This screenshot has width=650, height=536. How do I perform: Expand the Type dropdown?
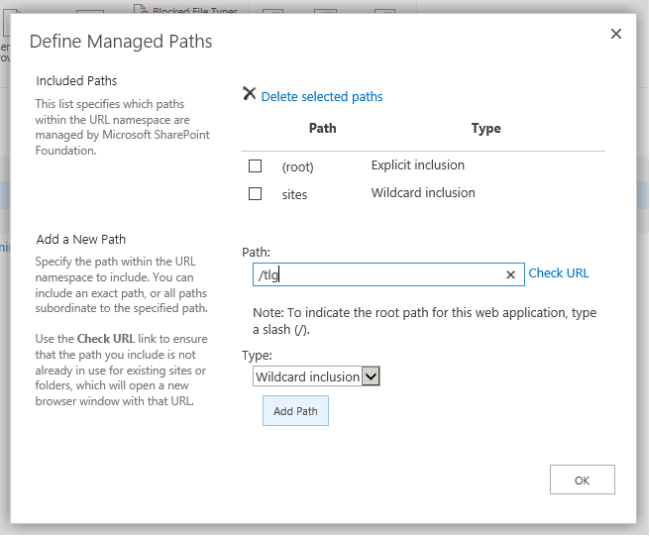click(x=371, y=377)
